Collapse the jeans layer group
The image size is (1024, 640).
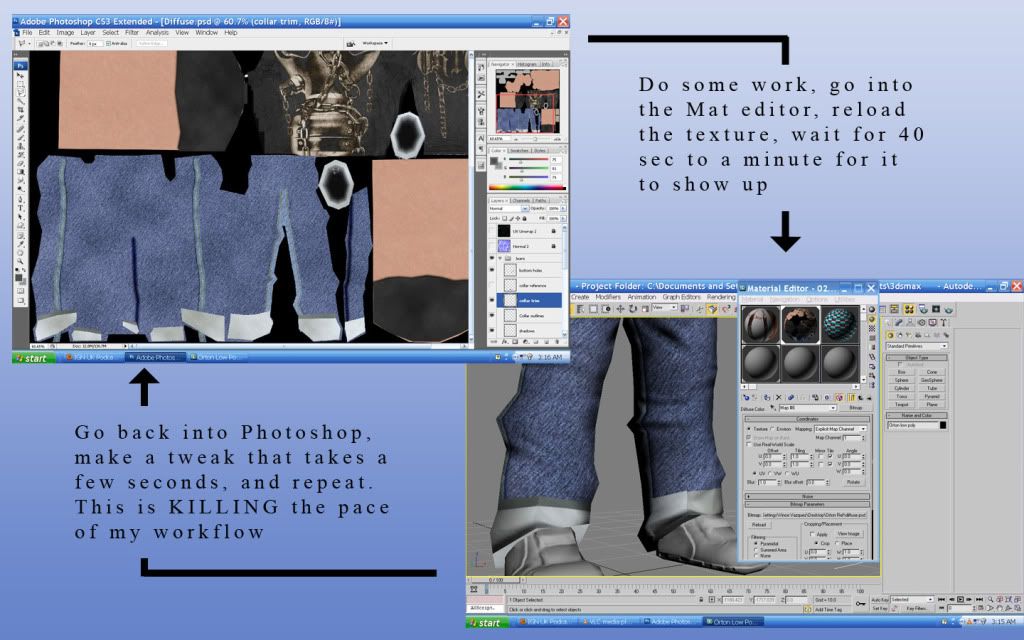tap(500, 258)
